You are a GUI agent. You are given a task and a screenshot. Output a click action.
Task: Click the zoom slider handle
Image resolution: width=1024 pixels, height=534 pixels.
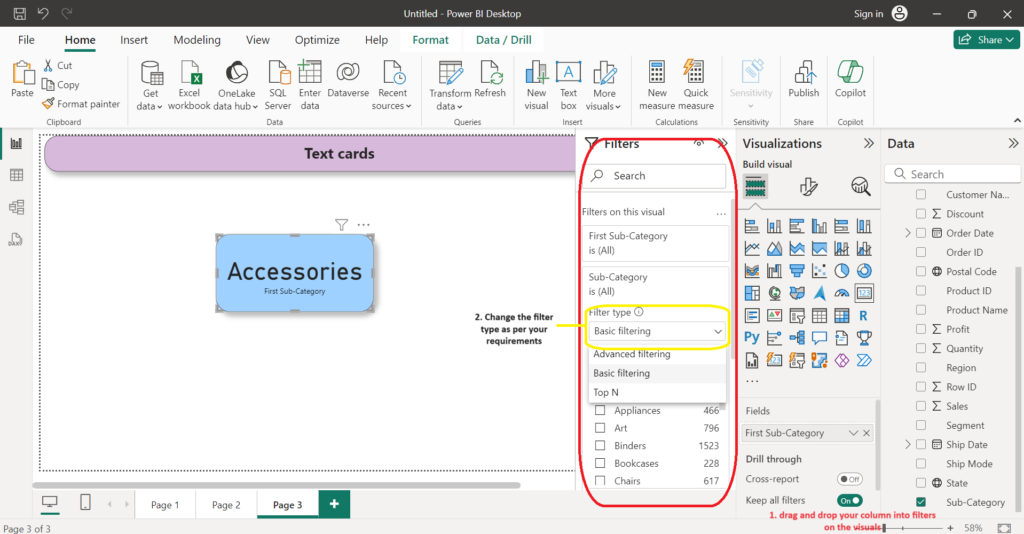pos(884,527)
